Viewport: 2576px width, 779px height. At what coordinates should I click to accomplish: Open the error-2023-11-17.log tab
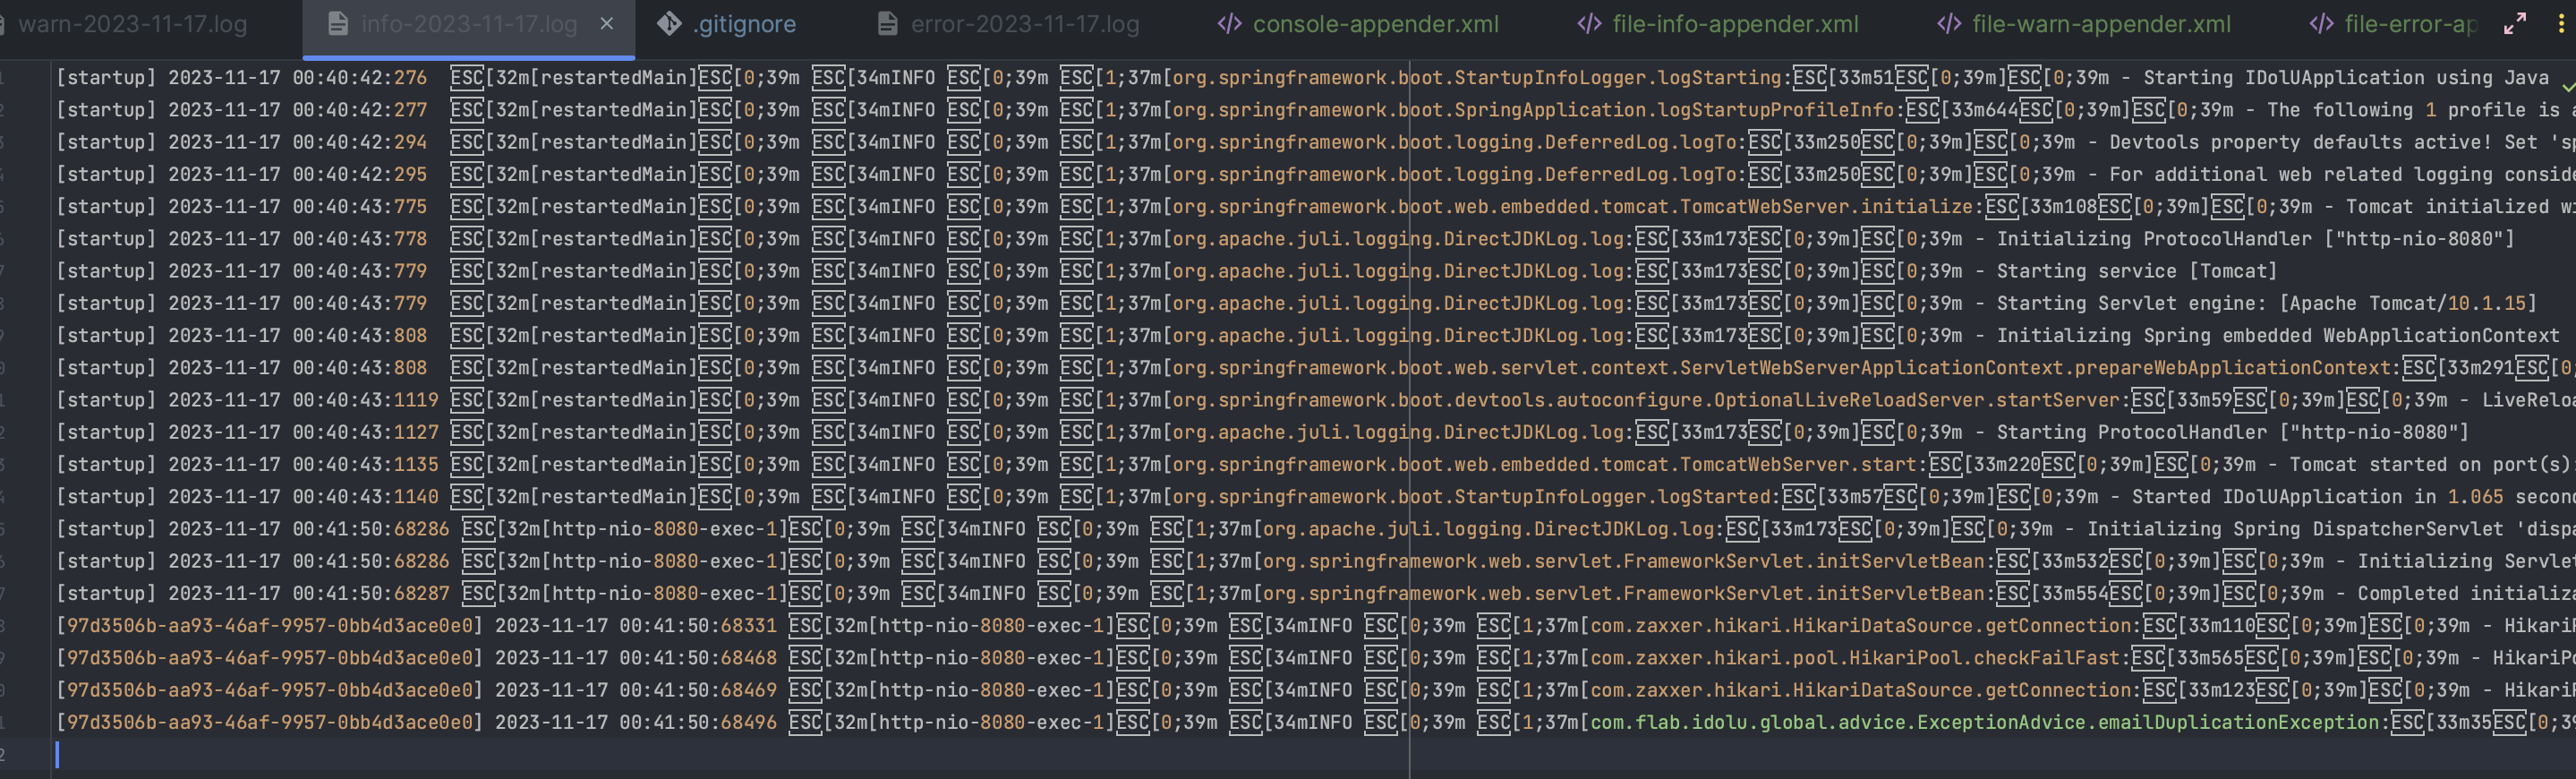tap(1025, 24)
